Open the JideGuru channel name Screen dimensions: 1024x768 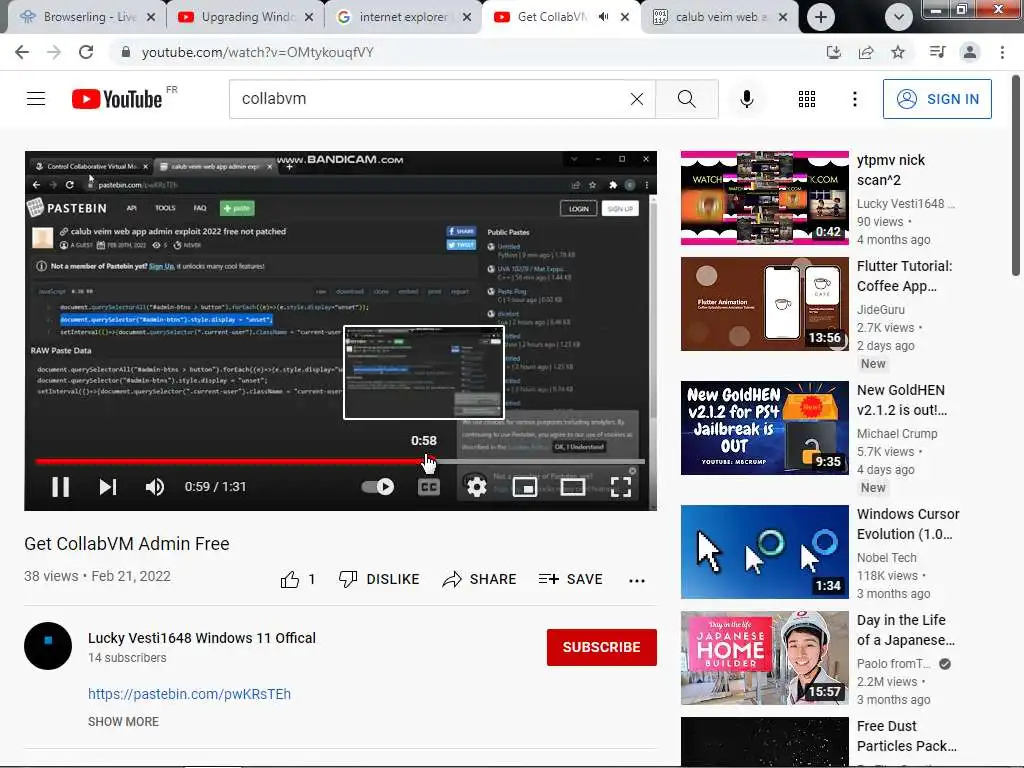pyautogui.click(x=880, y=310)
